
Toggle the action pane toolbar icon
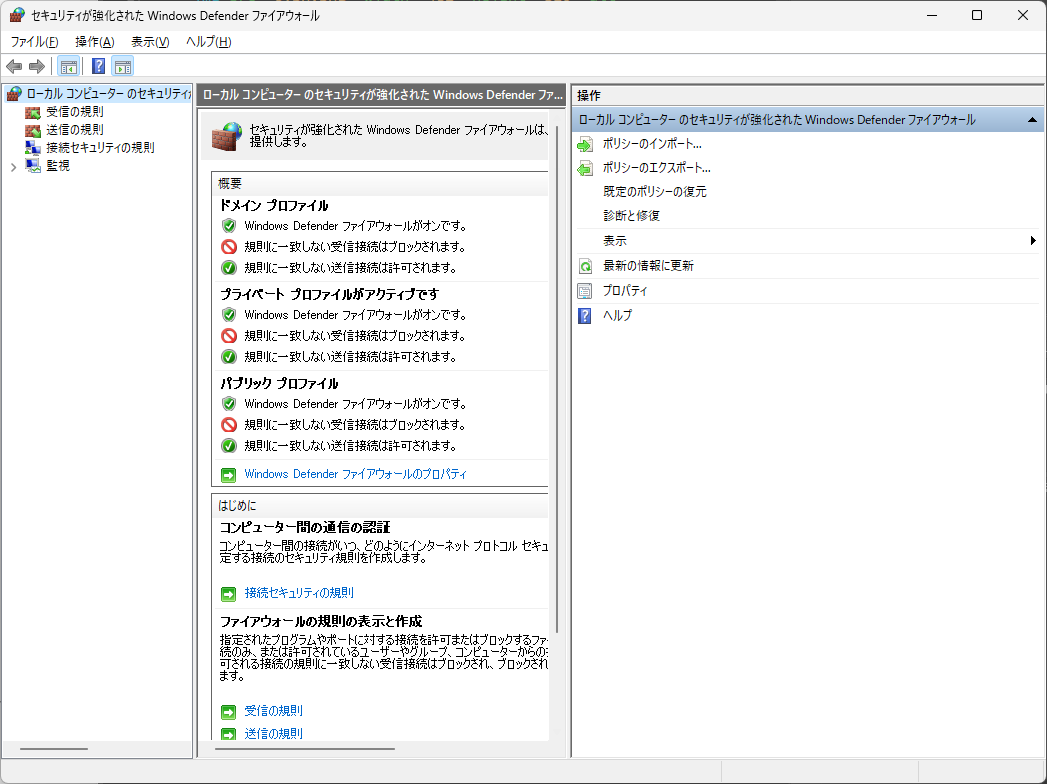click(123, 67)
